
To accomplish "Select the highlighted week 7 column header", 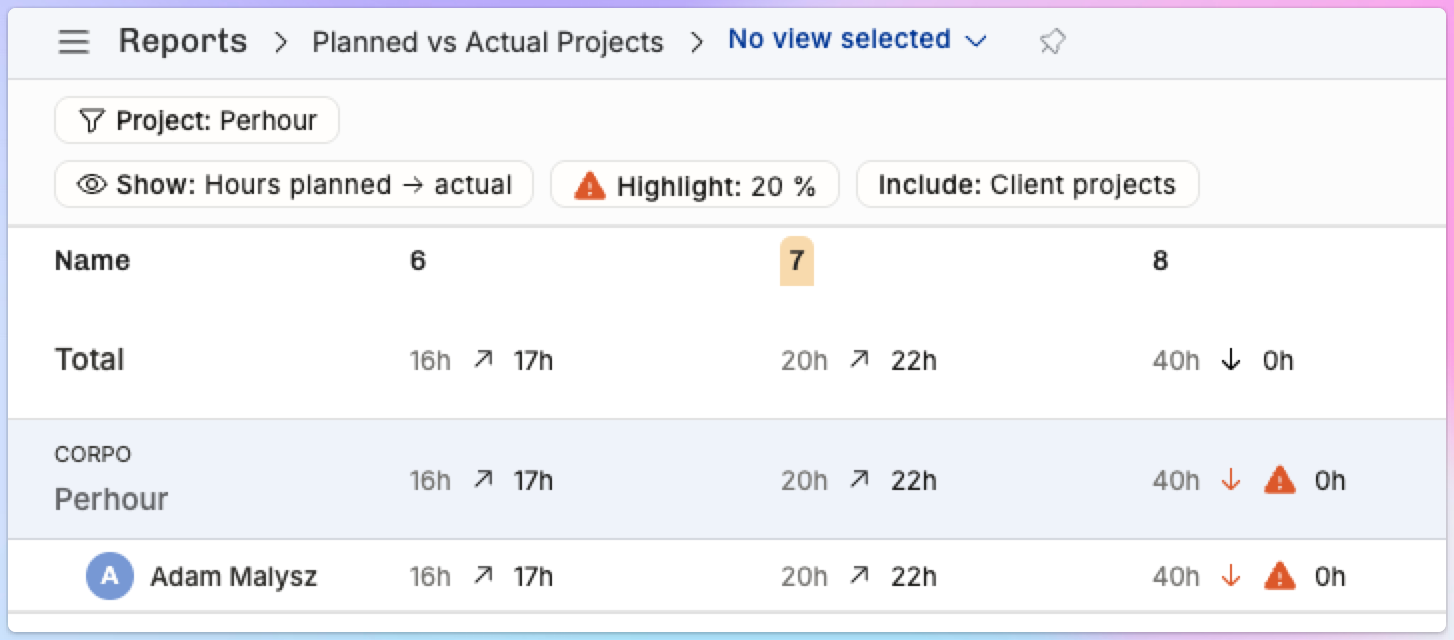I will click(x=796, y=261).
